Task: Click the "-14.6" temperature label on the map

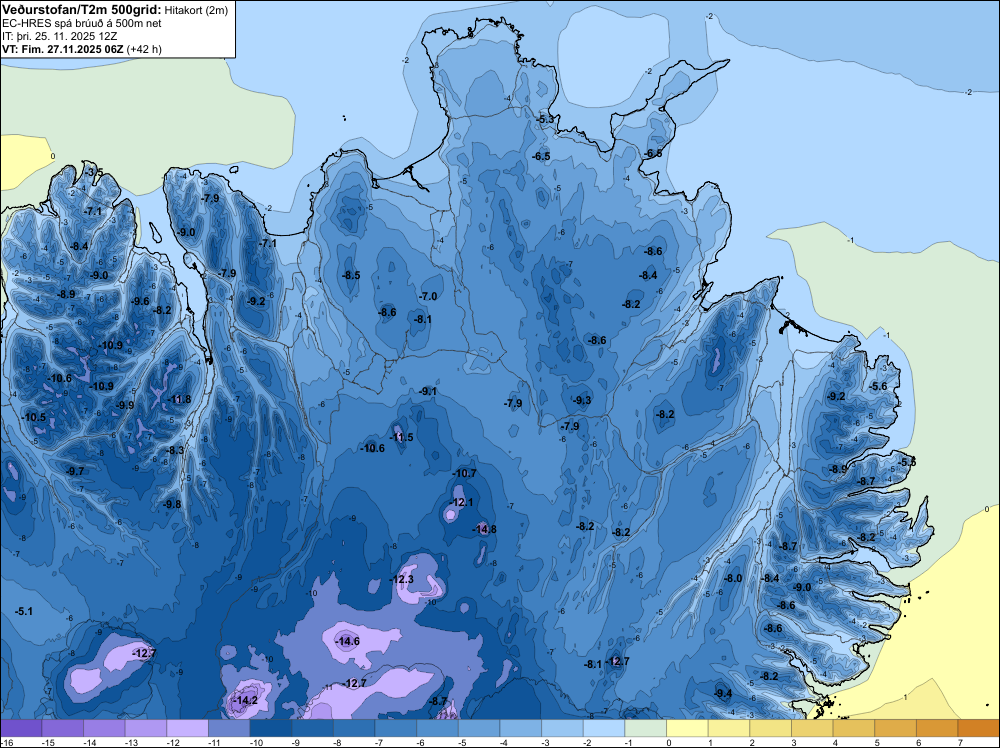Action: (x=348, y=641)
